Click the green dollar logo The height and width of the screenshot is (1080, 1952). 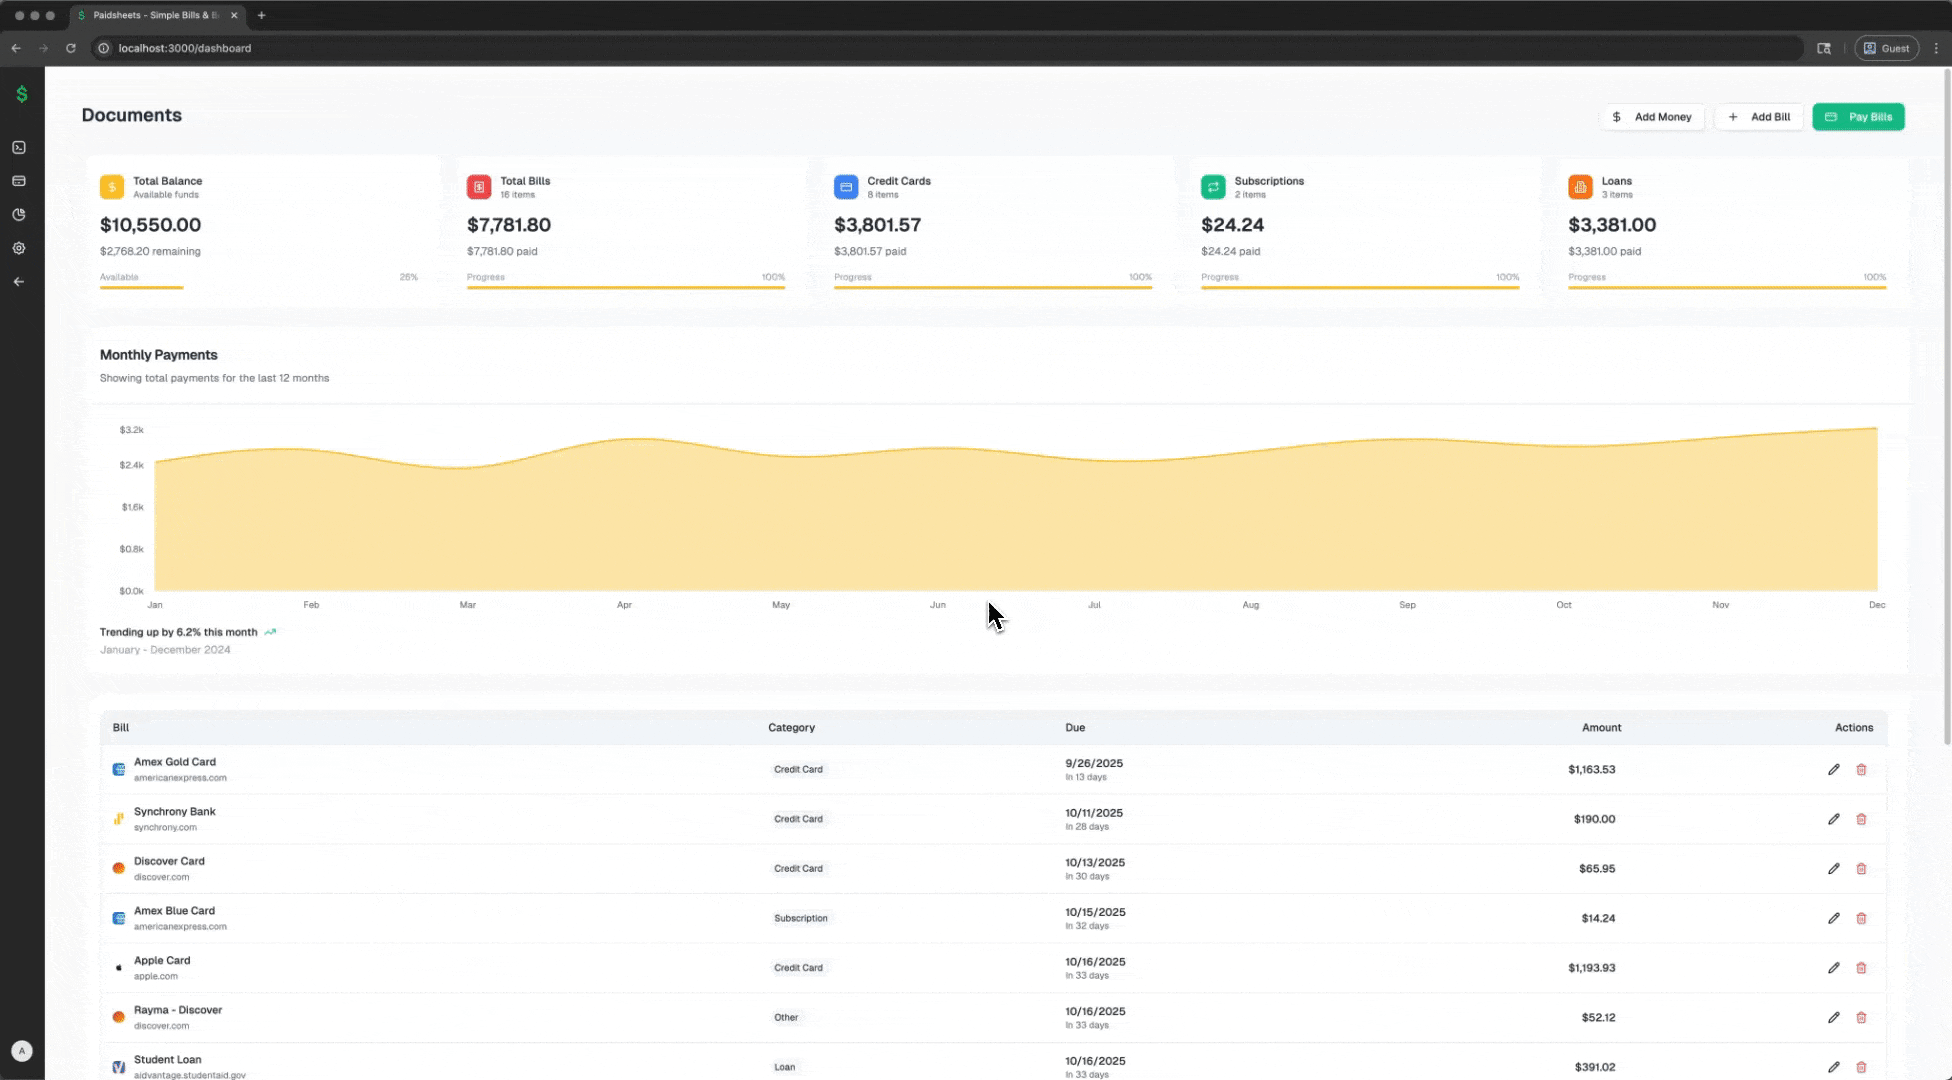[x=22, y=94]
